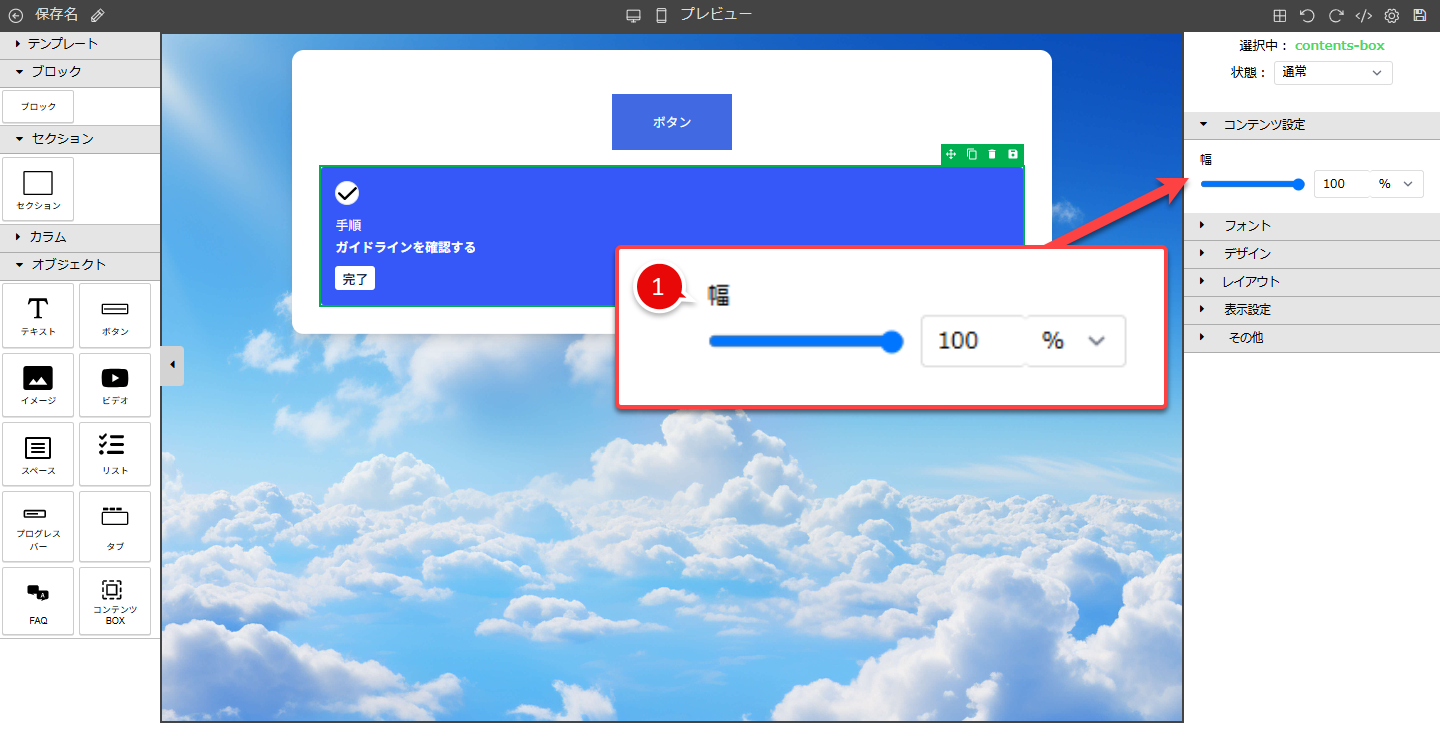
Task: Select the コンテンツBOX object
Action: pyautogui.click(x=115, y=601)
